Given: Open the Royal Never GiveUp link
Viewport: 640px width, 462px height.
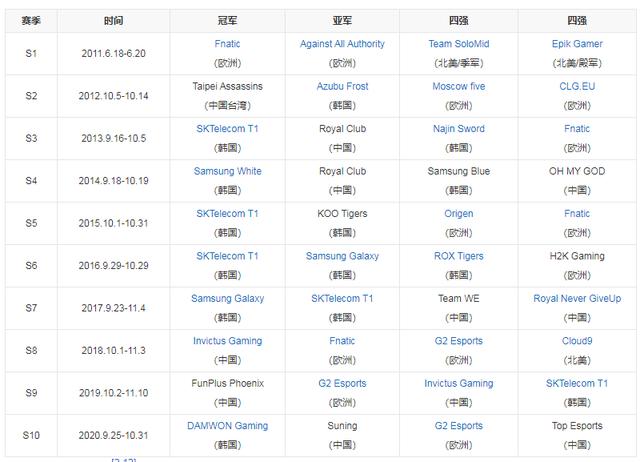Looking at the screenshot, I should [577, 298].
